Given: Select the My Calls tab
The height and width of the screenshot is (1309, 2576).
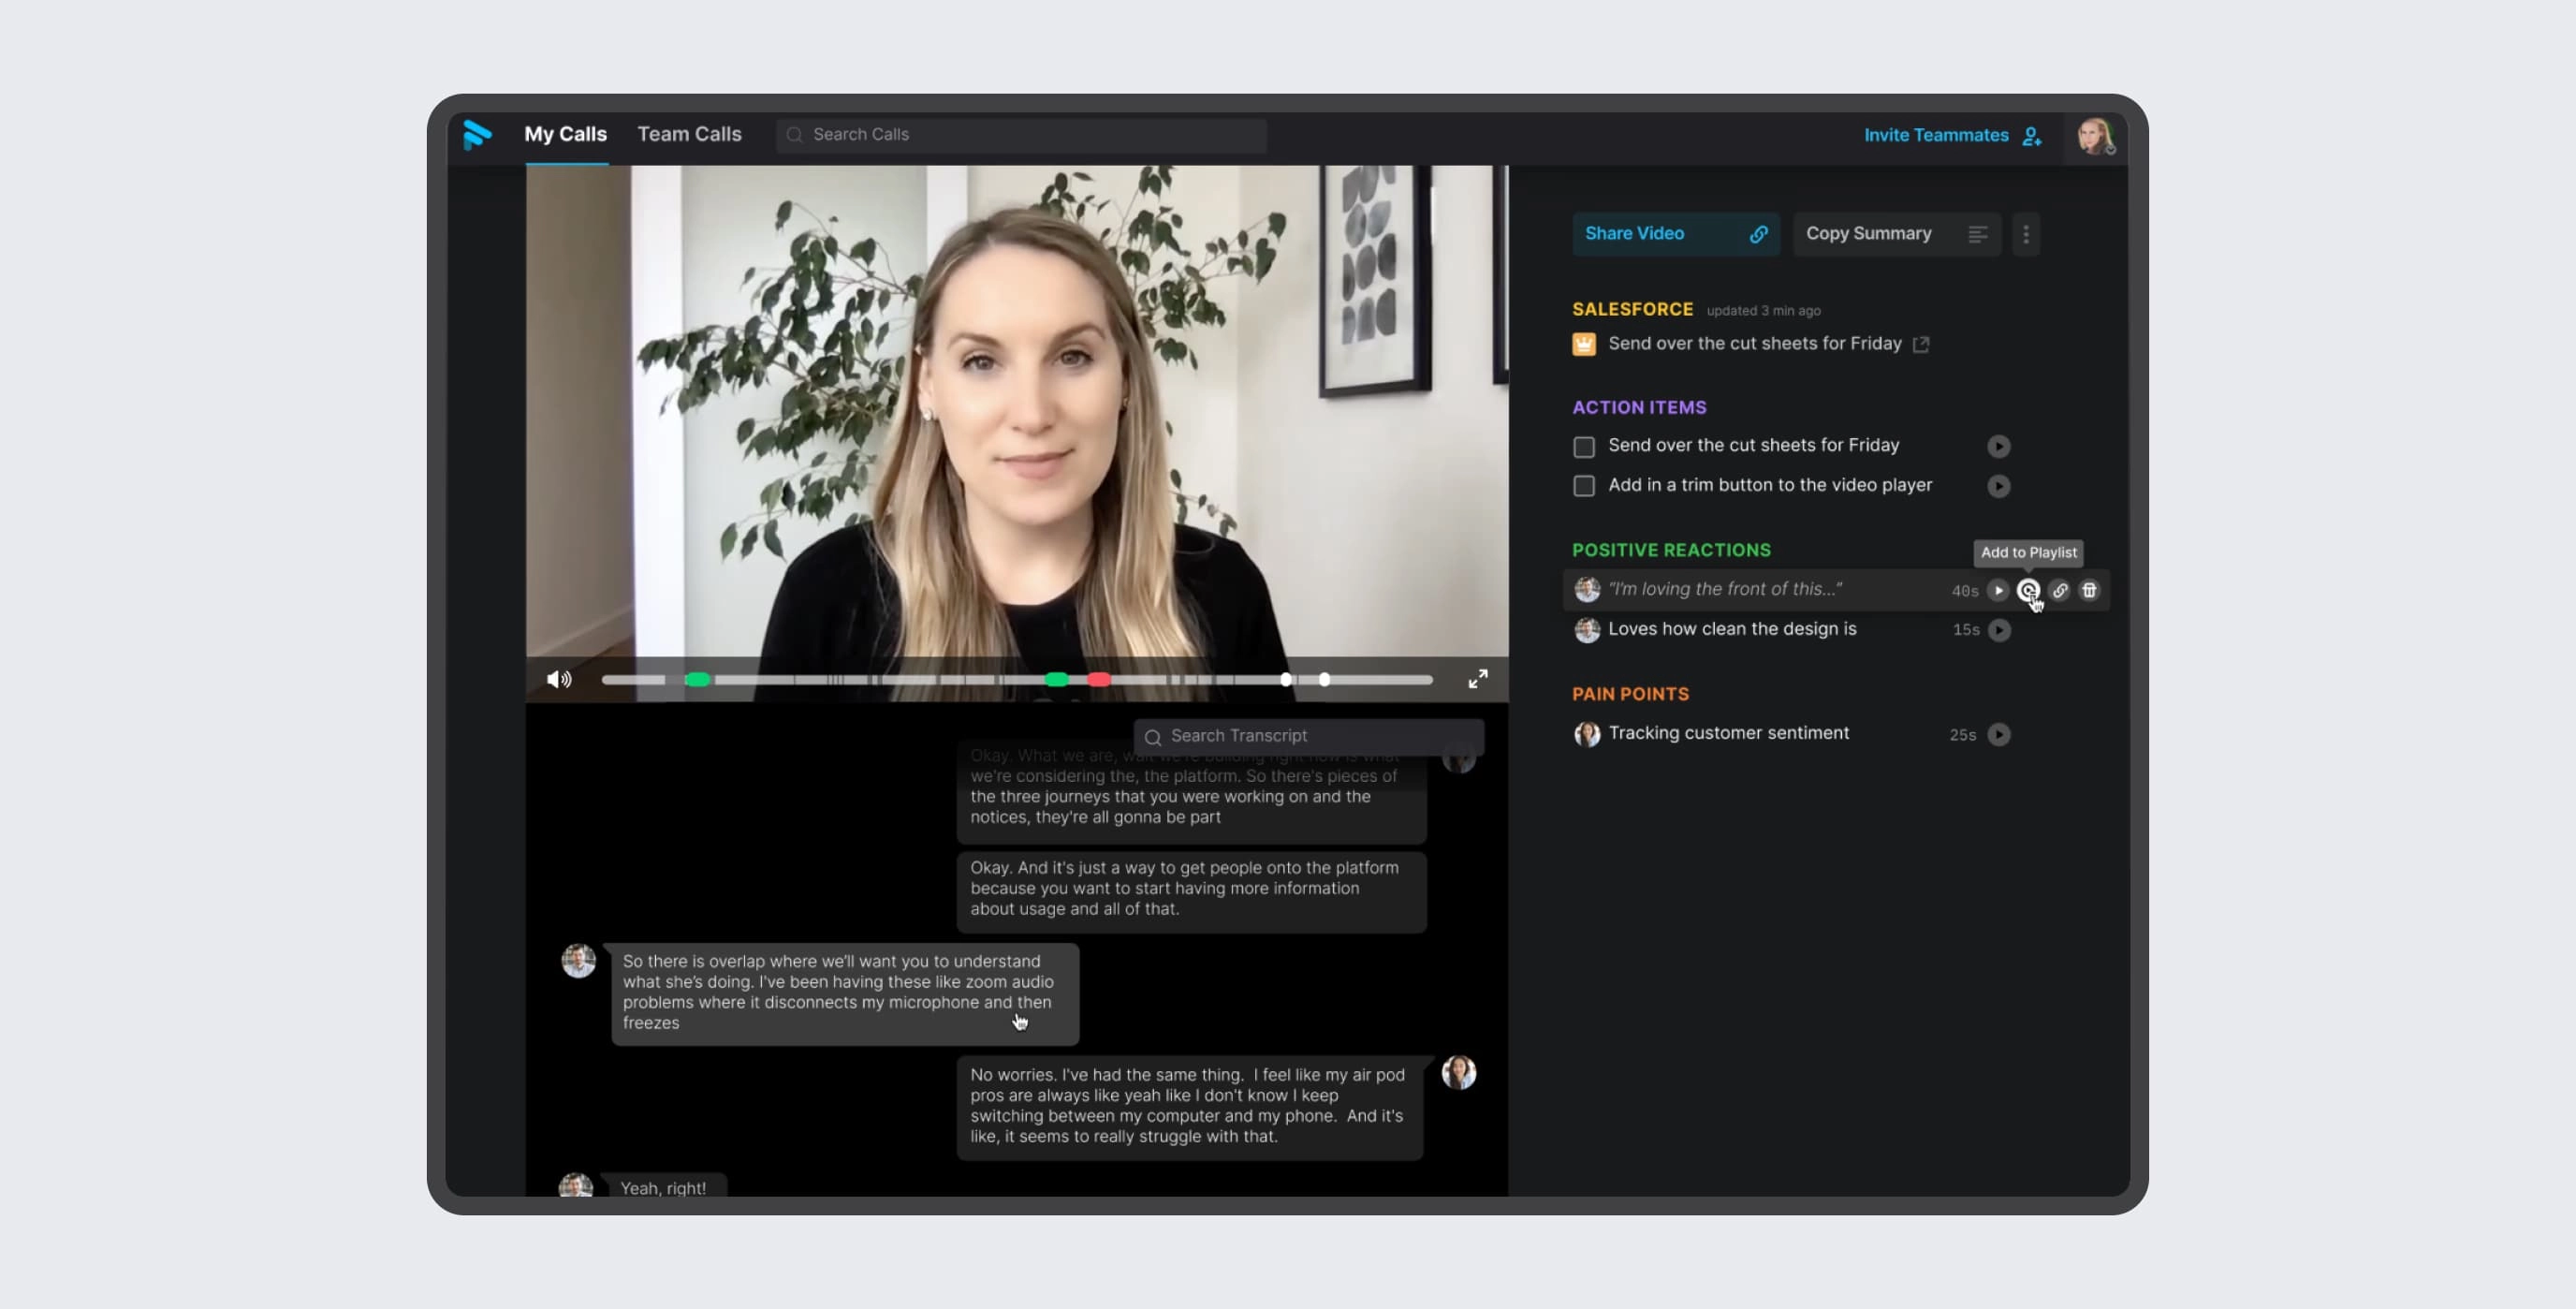Looking at the screenshot, I should point(565,133).
